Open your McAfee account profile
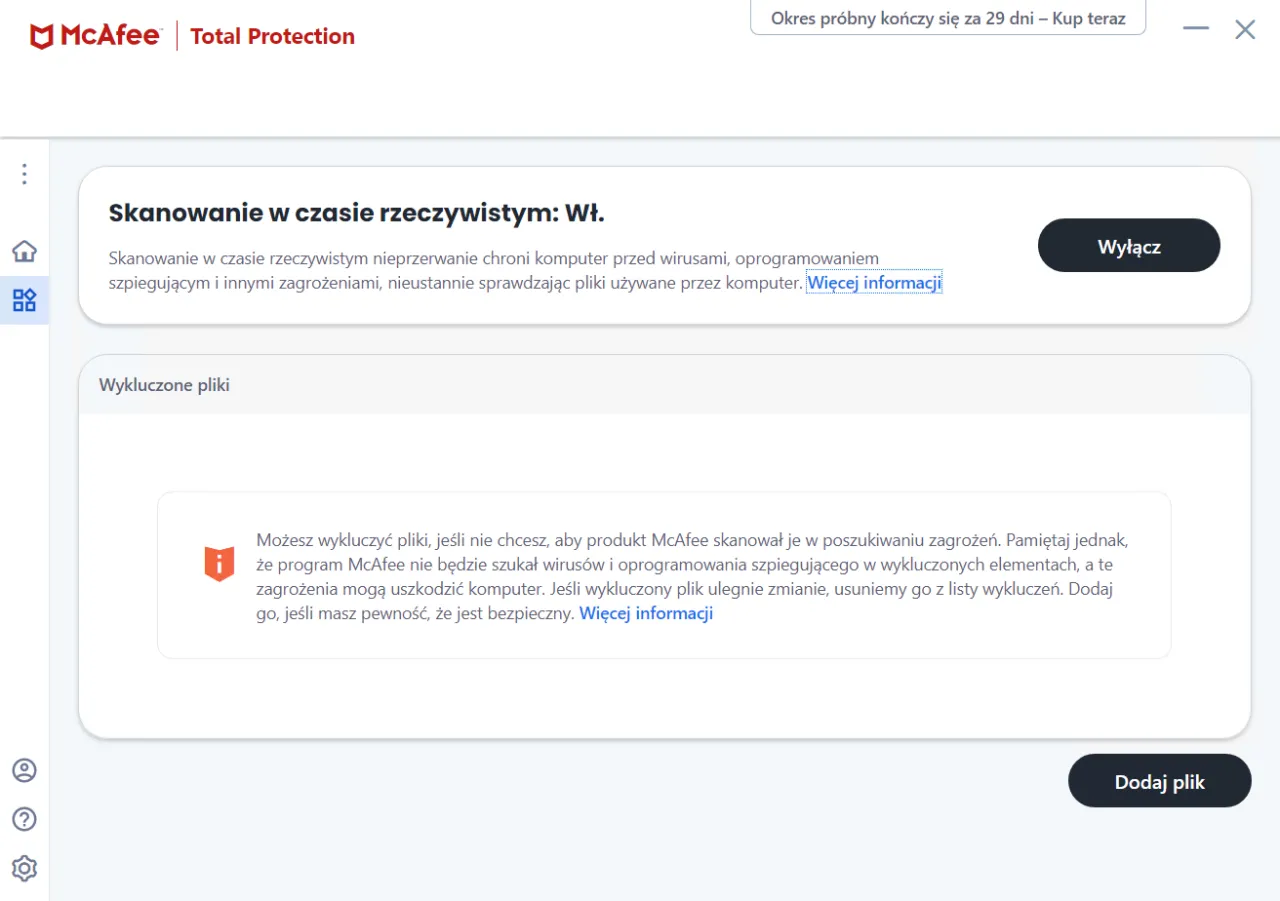The width and height of the screenshot is (1280, 901). [24, 770]
